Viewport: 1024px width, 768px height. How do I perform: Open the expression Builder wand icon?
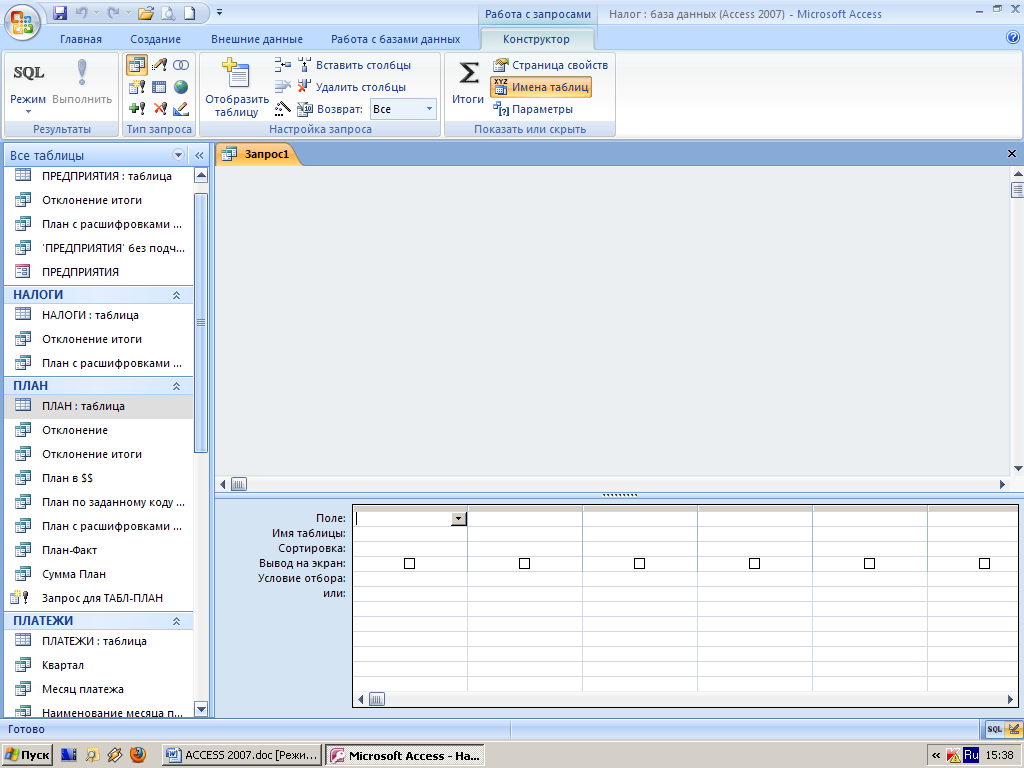point(283,108)
